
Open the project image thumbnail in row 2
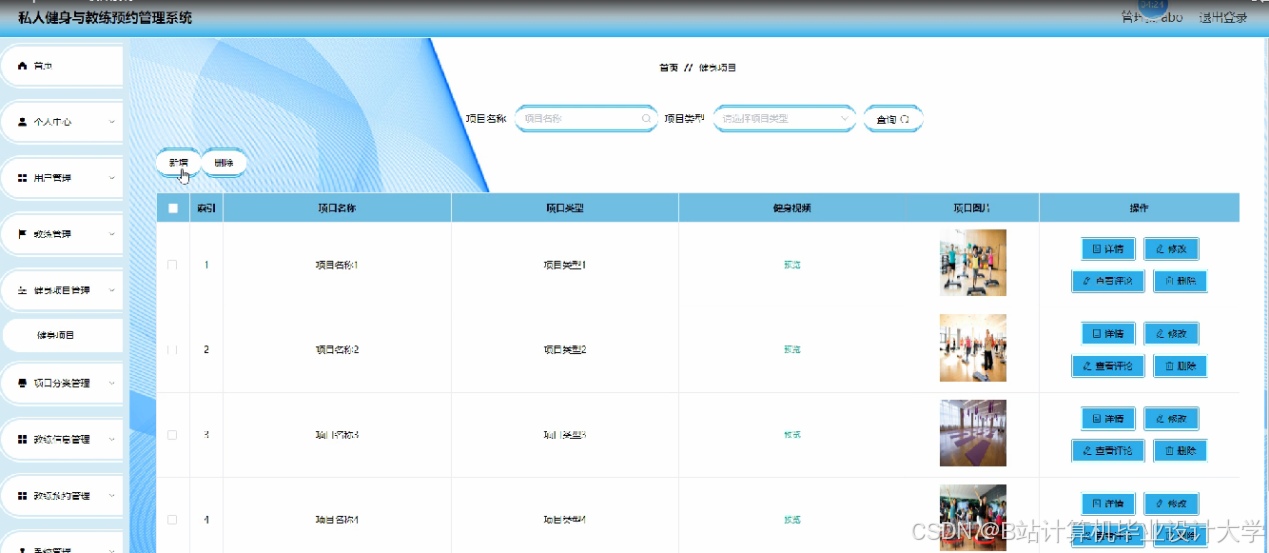[973, 348]
